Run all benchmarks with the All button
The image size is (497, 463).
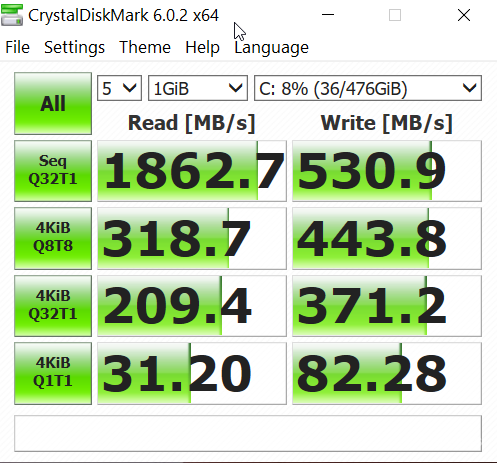click(53, 103)
